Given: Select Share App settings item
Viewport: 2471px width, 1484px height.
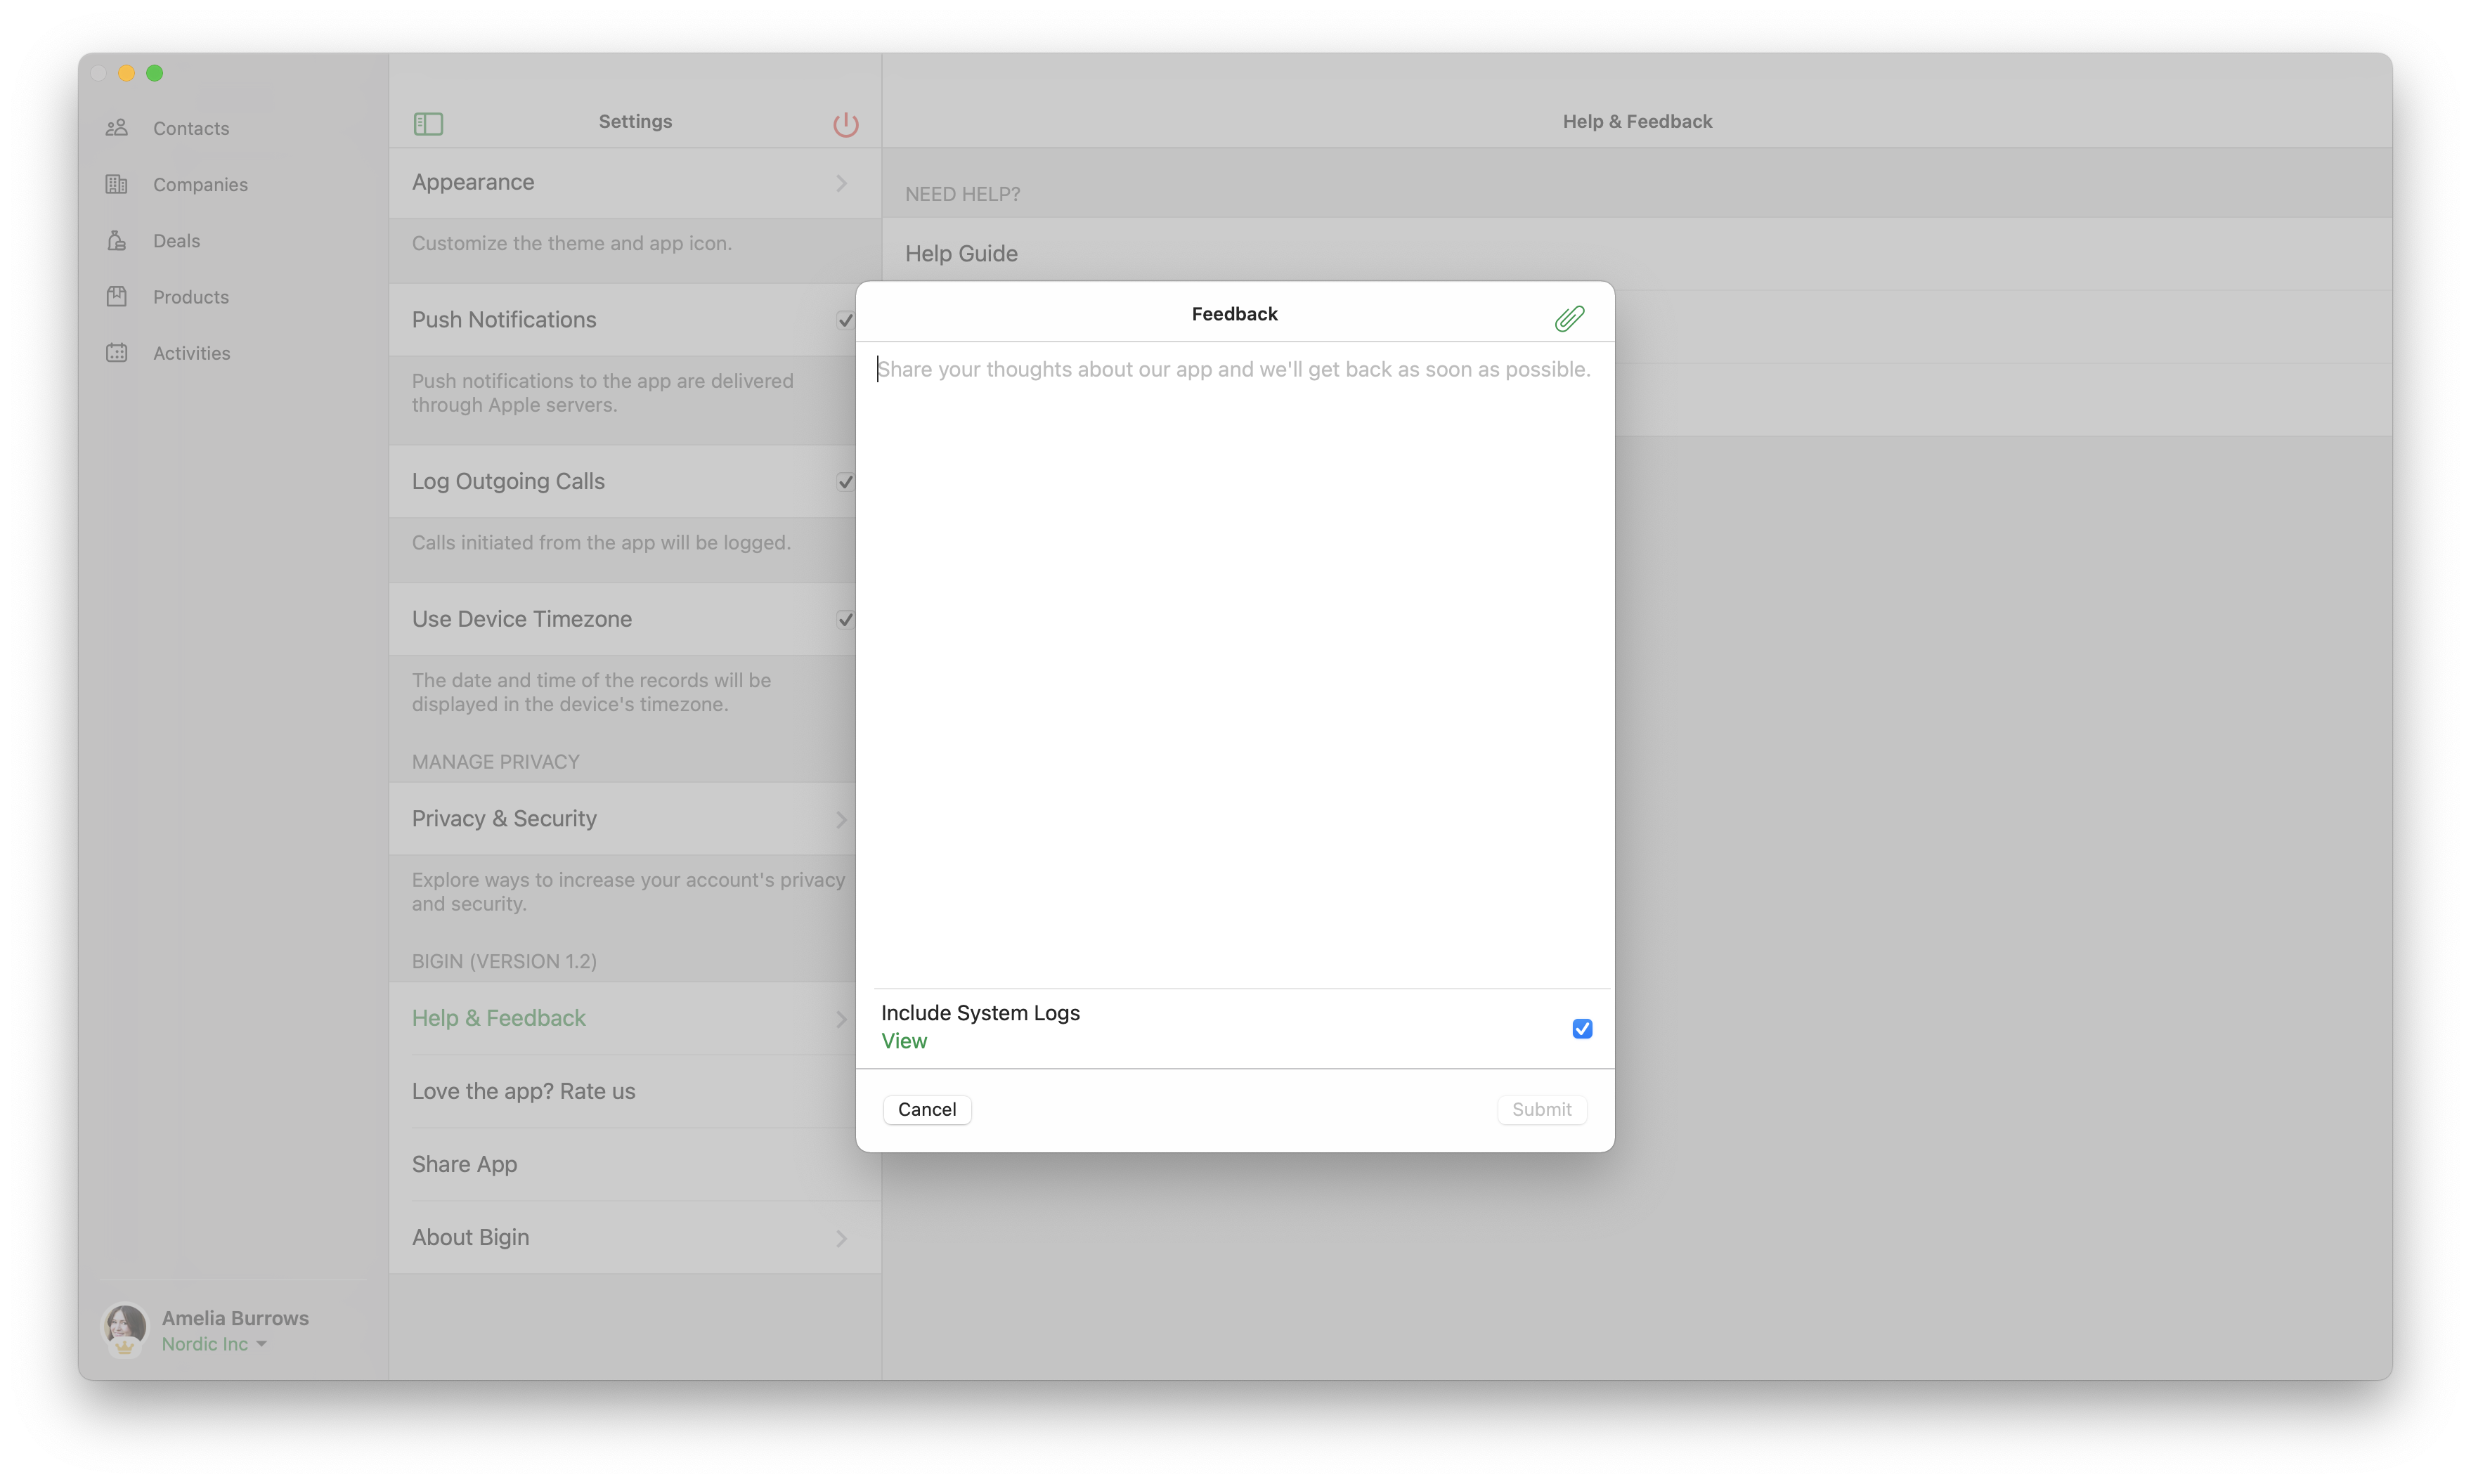Looking at the screenshot, I should (x=464, y=1164).
